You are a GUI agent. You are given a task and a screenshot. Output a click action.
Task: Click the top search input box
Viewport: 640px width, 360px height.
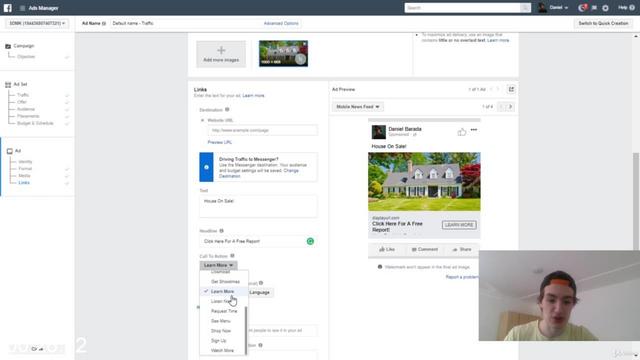(x=462, y=8)
